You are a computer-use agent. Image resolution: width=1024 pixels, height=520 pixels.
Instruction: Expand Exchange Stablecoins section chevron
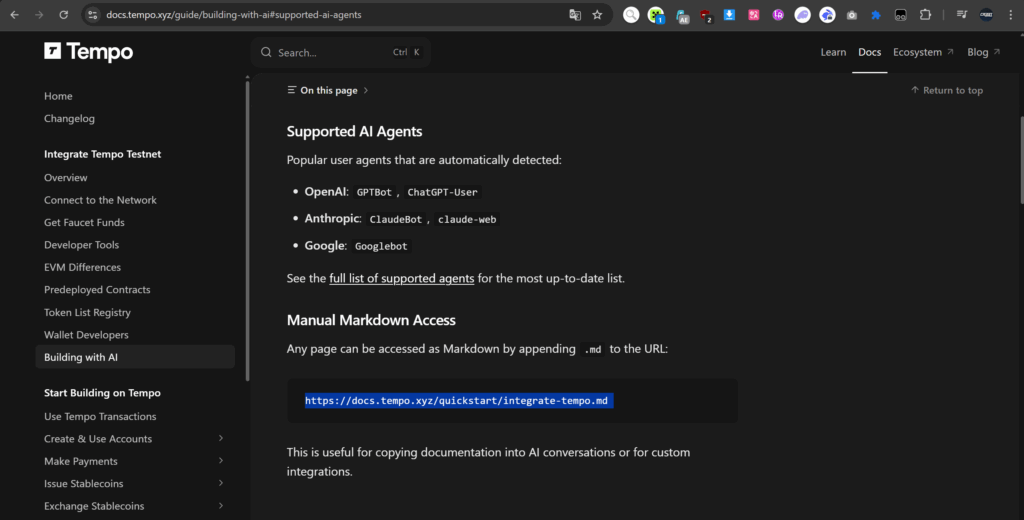pyautogui.click(x=220, y=506)
